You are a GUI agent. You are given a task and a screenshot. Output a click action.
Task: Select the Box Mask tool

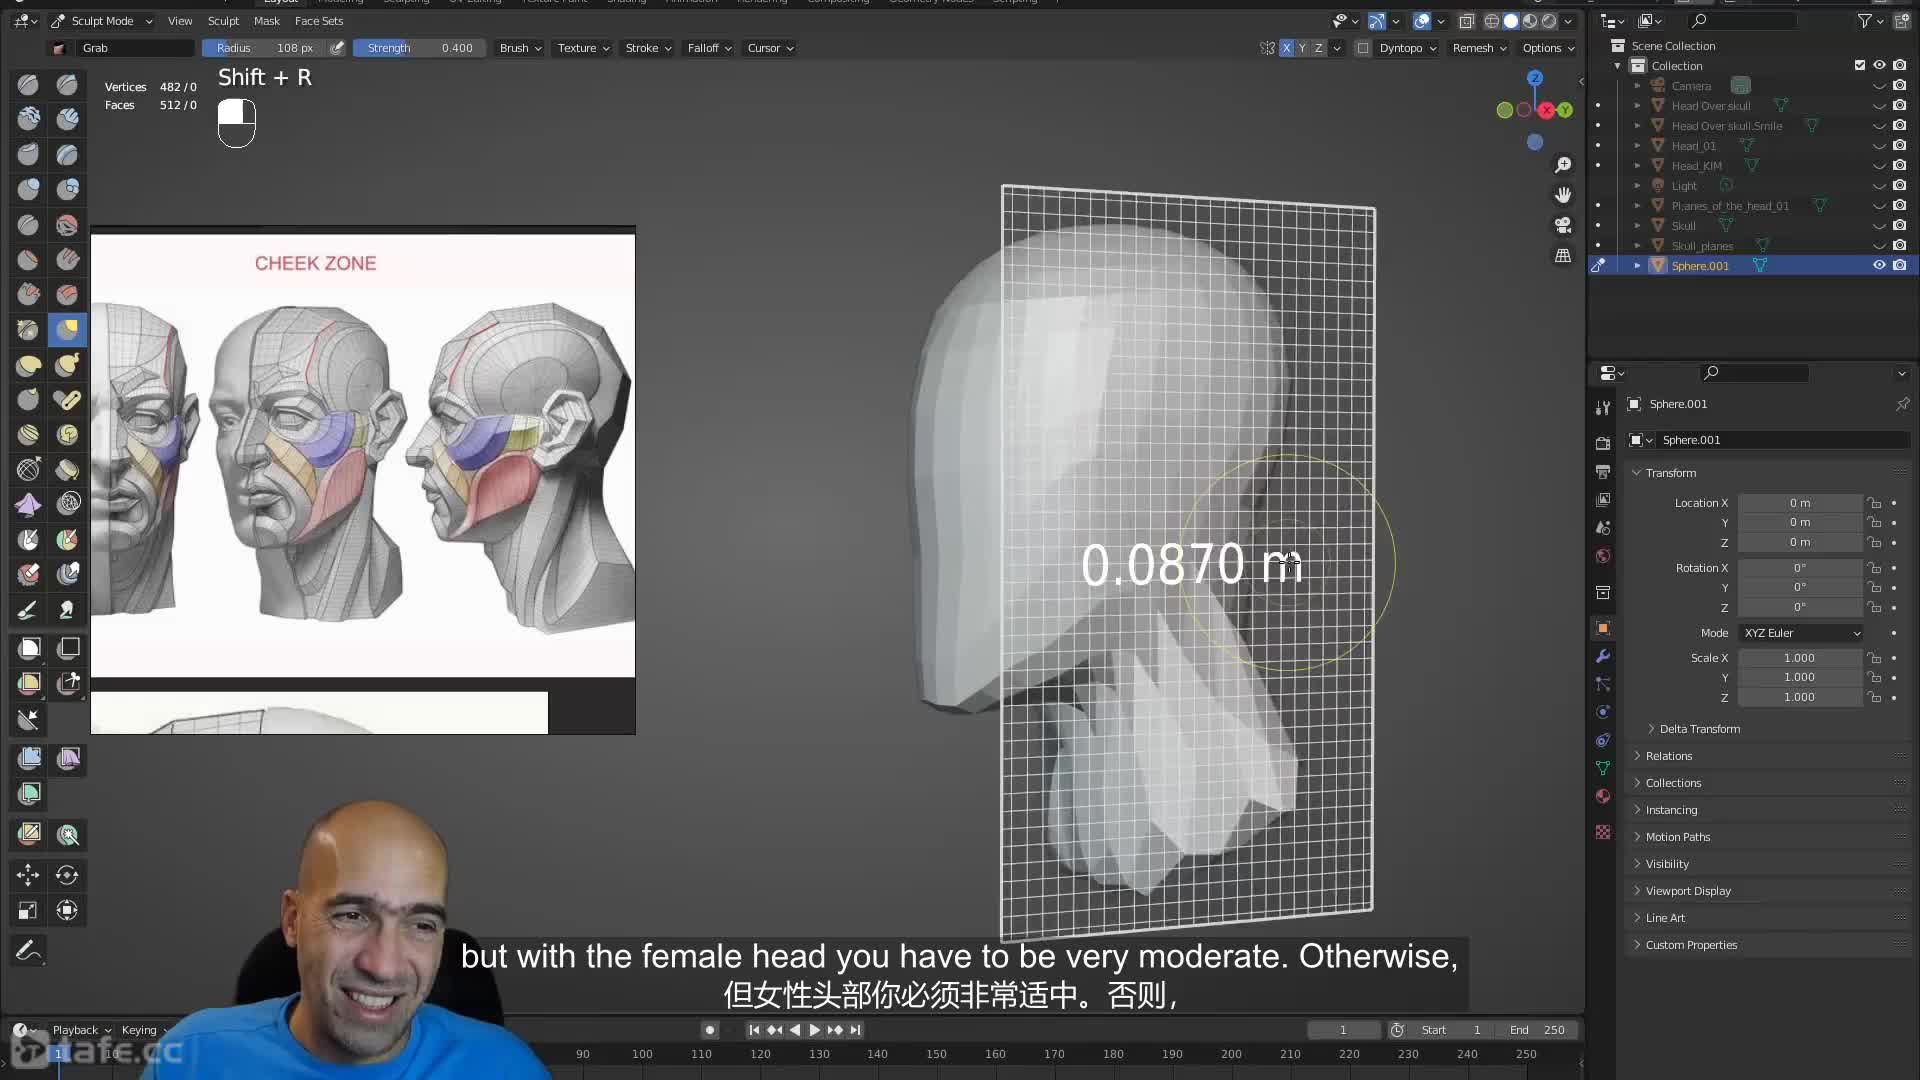(x=28, y=648)
